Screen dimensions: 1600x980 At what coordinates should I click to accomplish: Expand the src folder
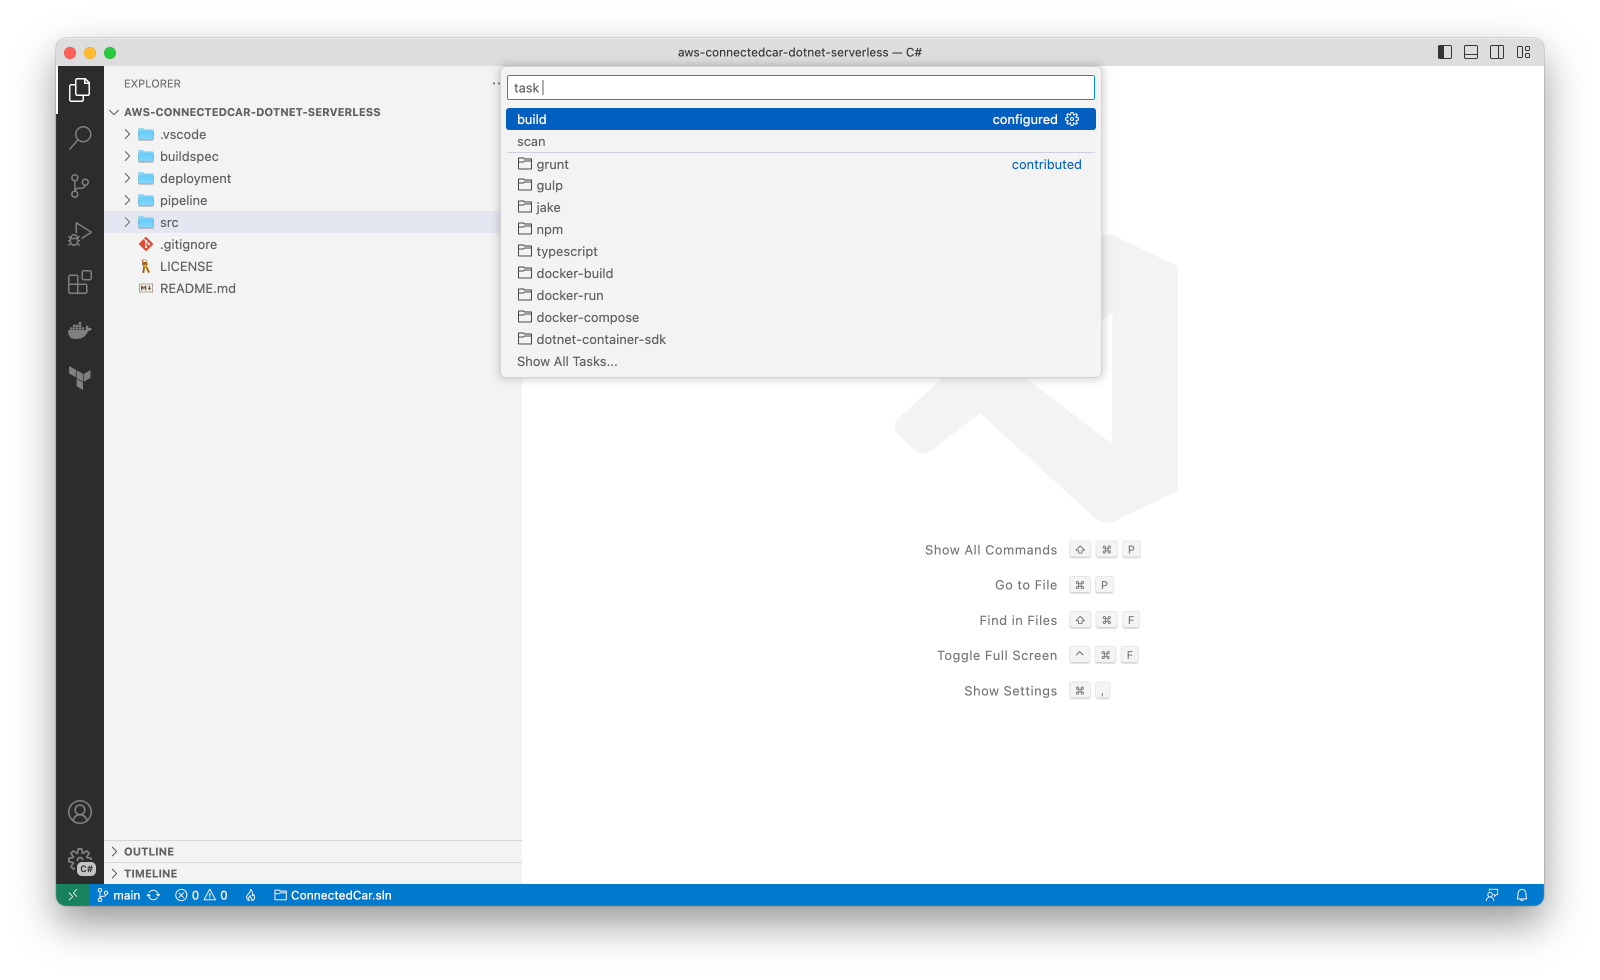tap(127, 222)
